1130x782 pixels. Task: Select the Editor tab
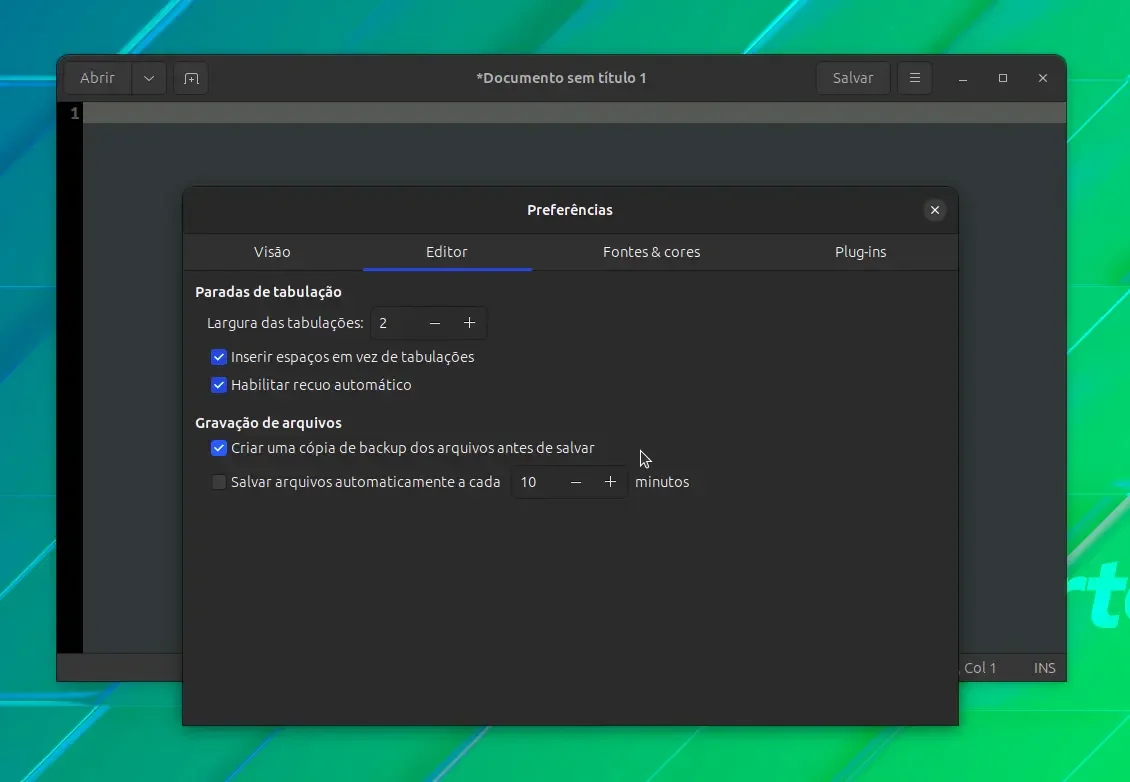pyautogui.click(x=447, y=252)
